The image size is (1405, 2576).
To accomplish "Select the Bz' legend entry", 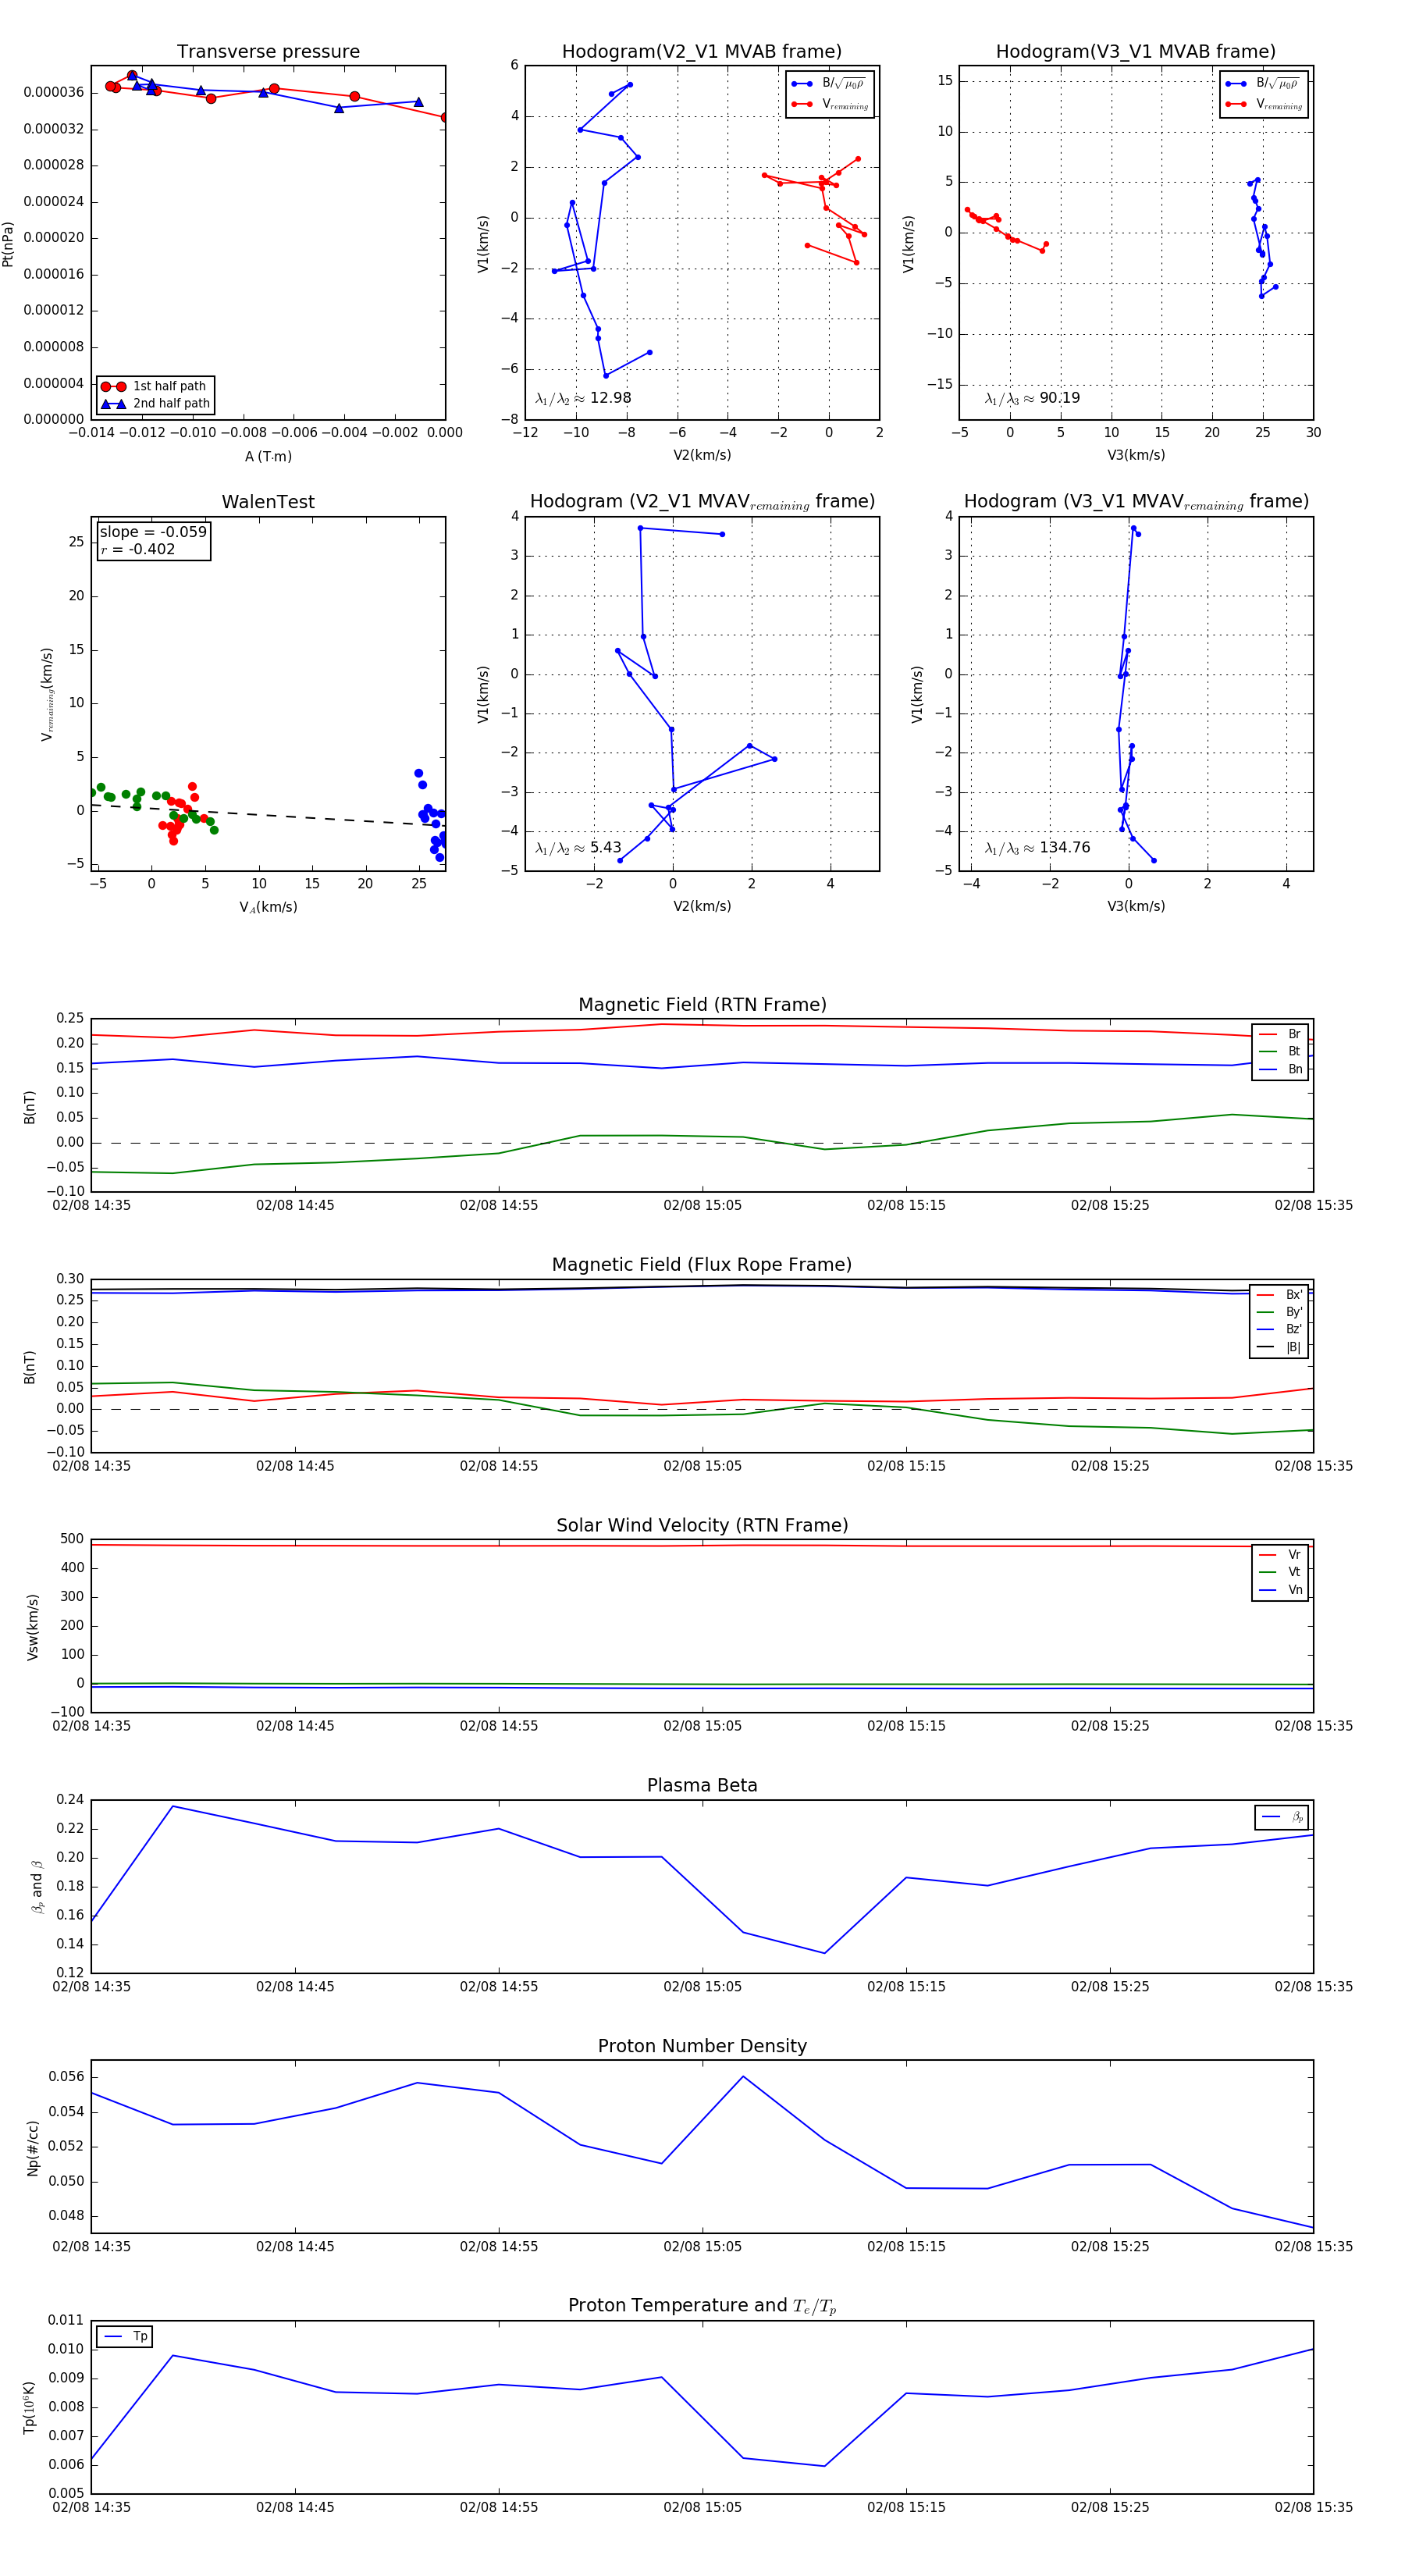I will [1280, 1330].
